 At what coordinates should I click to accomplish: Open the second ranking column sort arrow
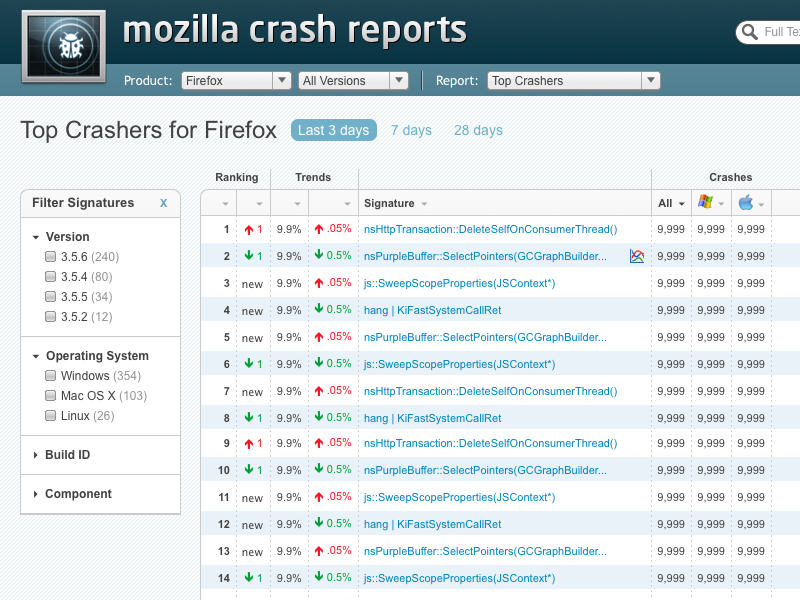tap(259, 204)
